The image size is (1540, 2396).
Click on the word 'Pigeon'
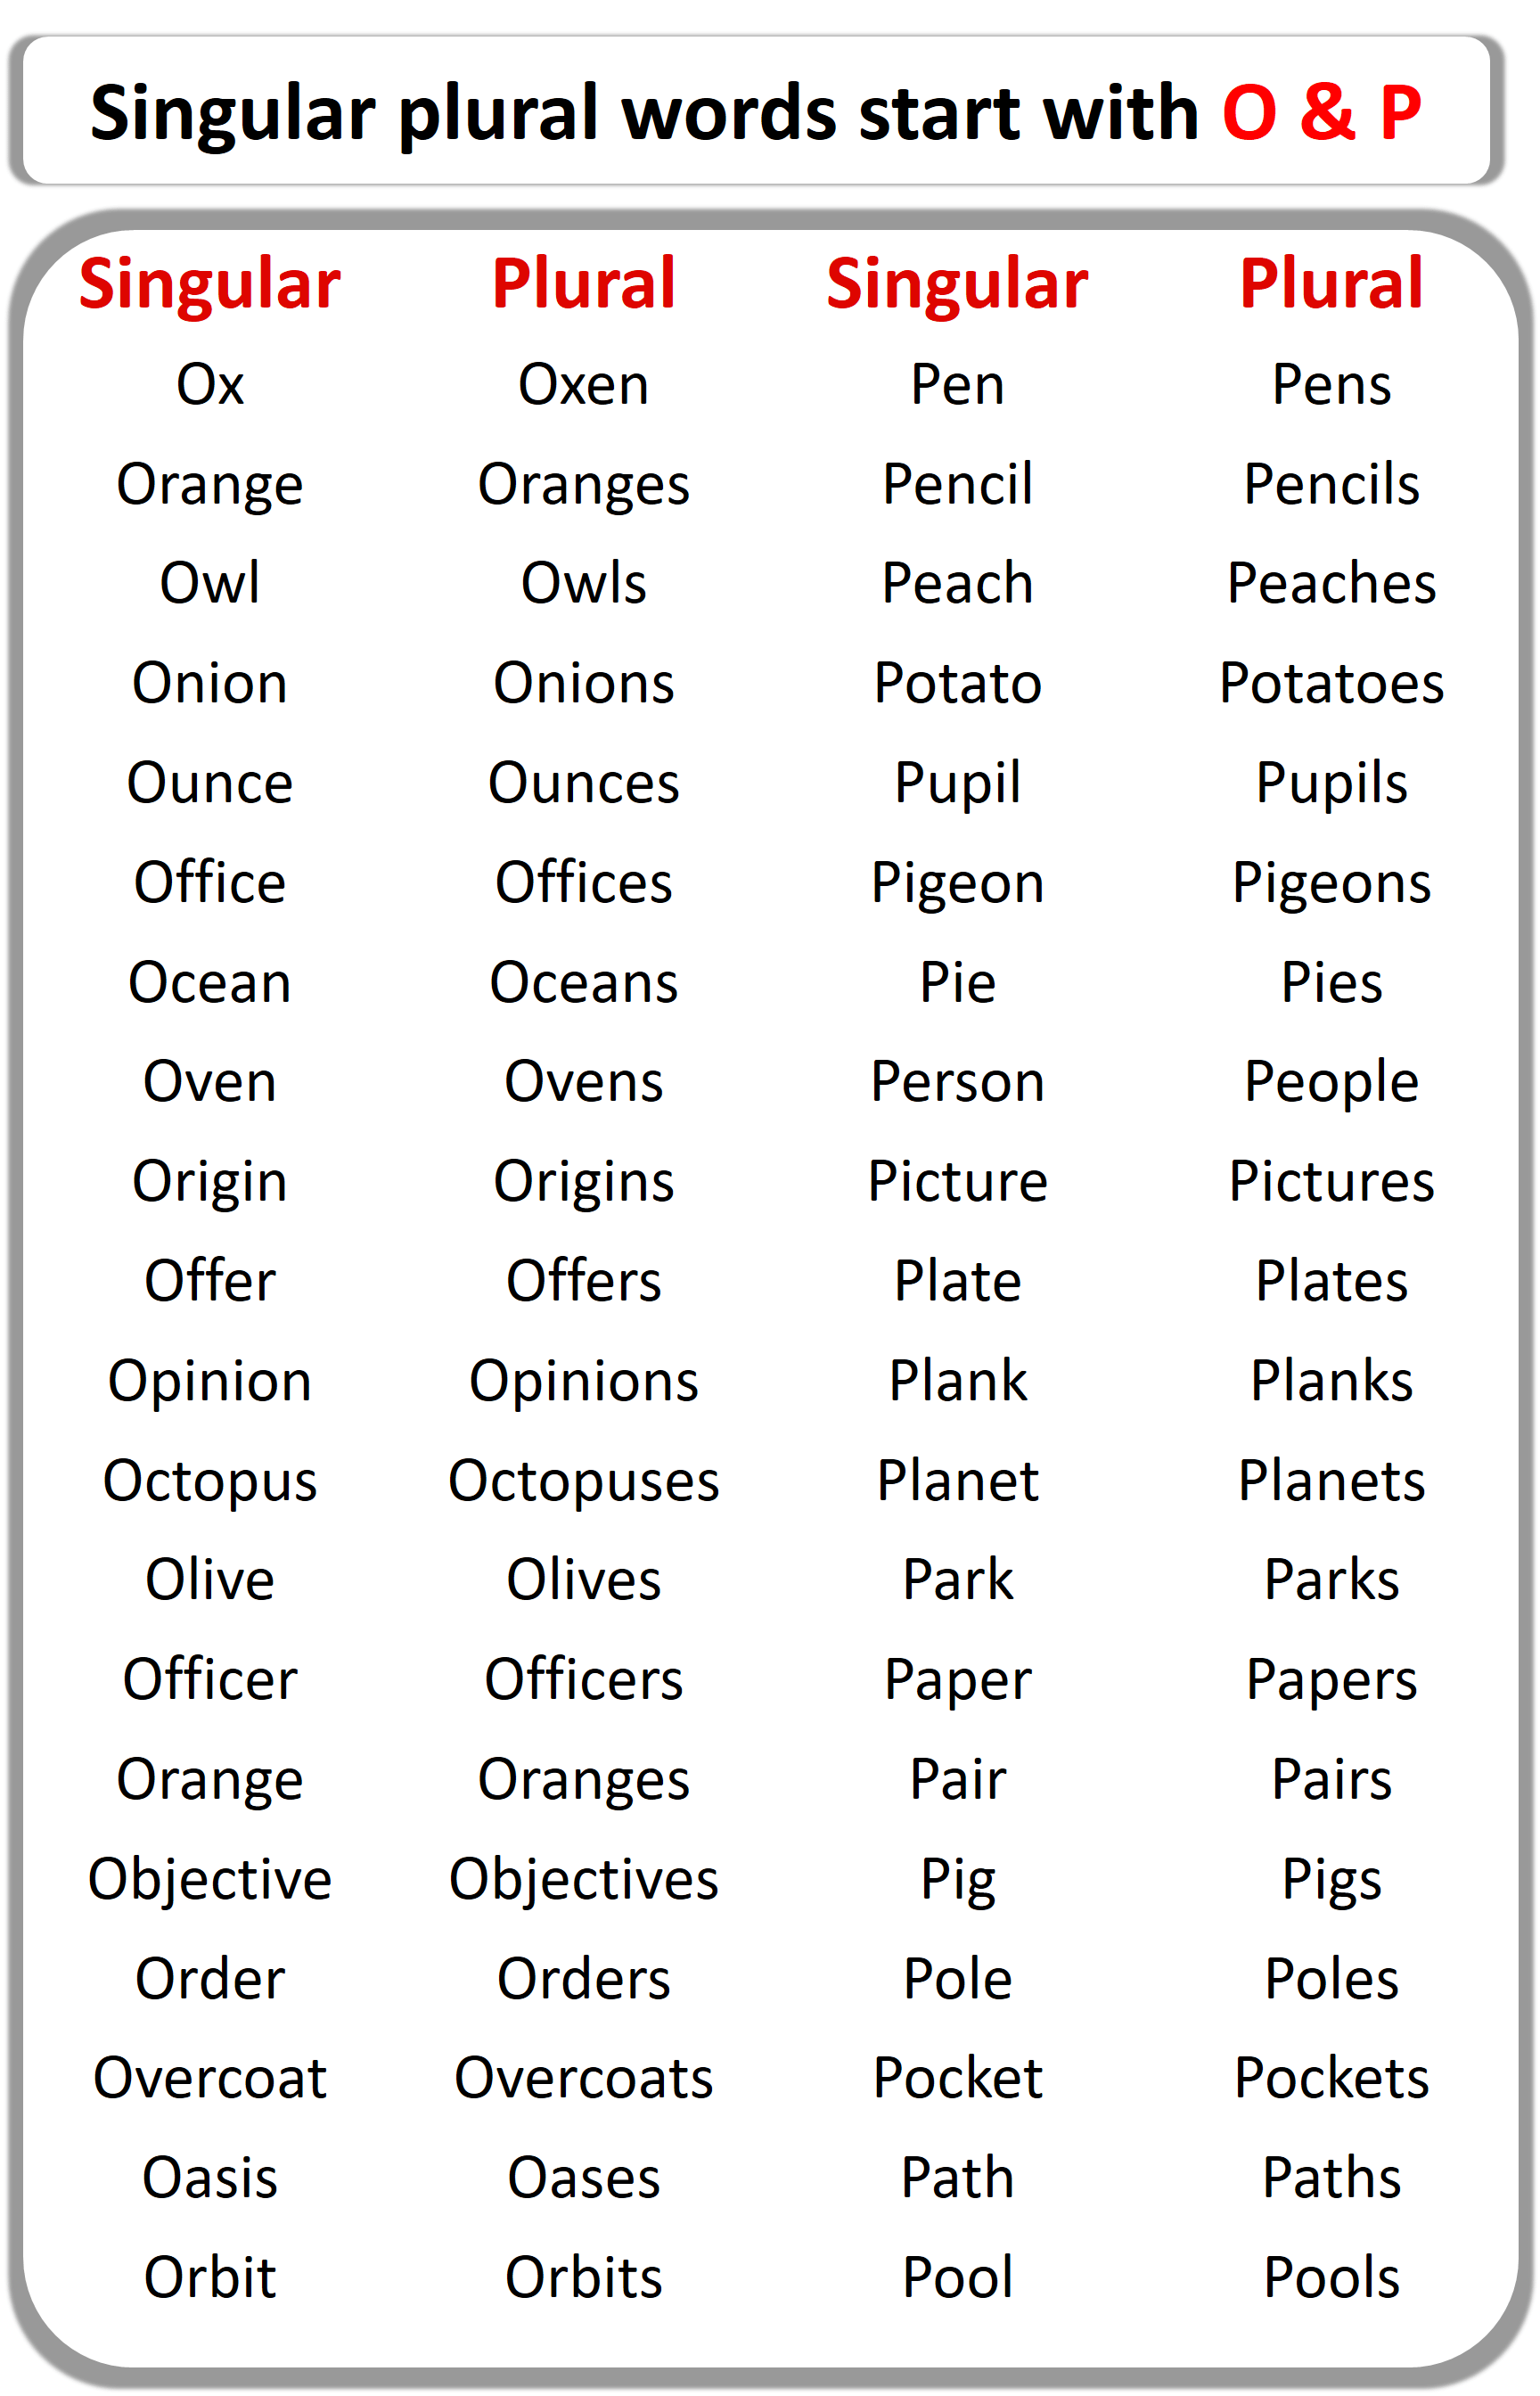pos(957,883)
